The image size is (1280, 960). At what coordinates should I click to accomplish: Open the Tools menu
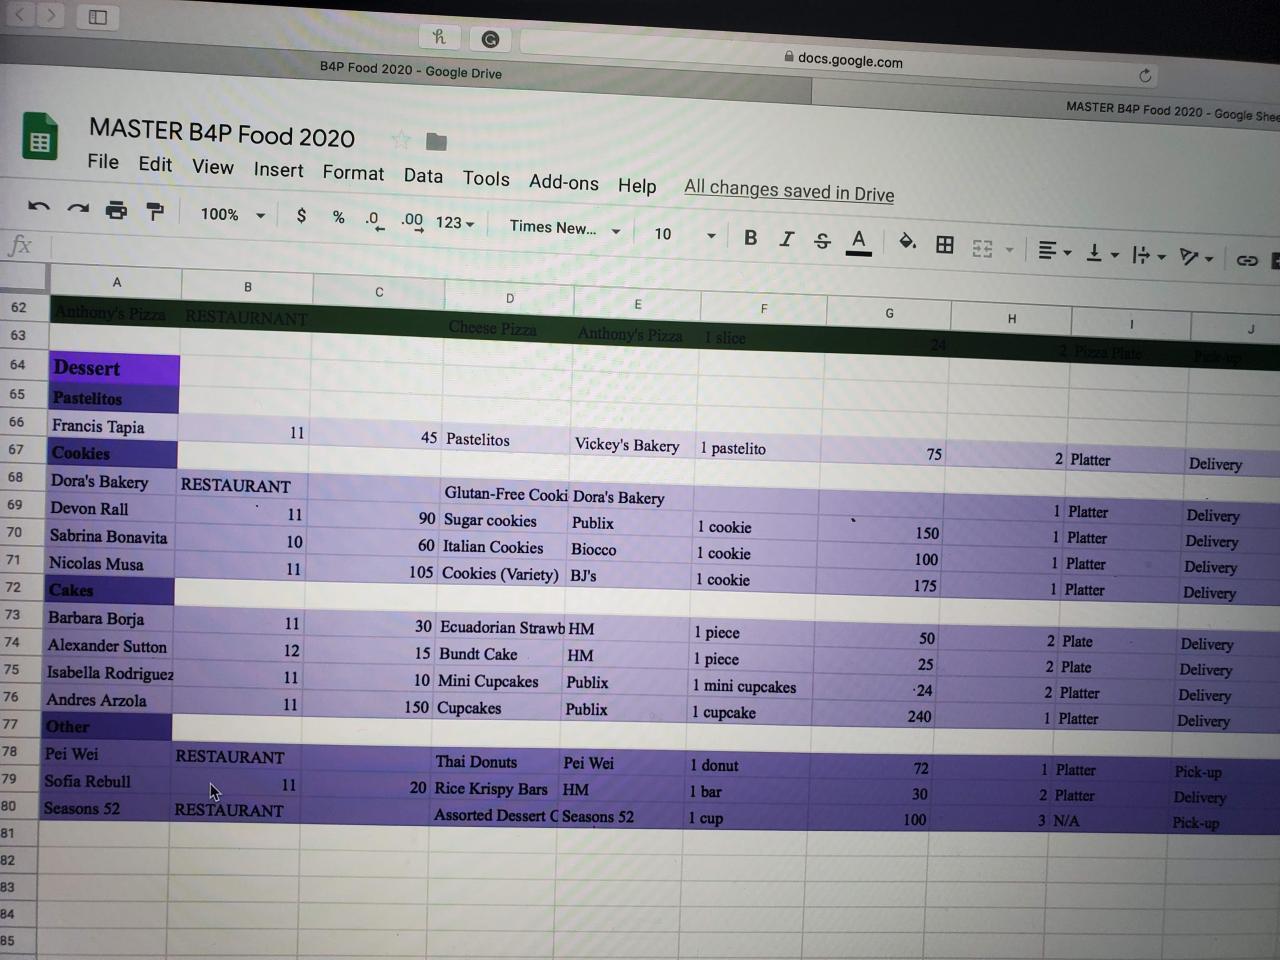486,179
